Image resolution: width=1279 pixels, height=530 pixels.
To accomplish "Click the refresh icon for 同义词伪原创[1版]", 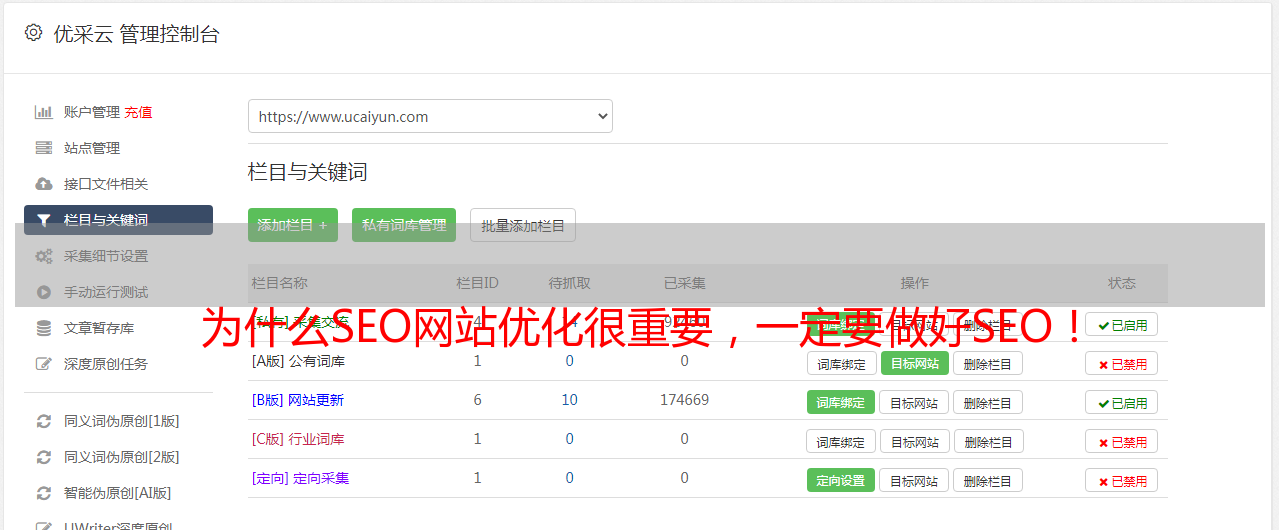I will [x=43, y=421].
